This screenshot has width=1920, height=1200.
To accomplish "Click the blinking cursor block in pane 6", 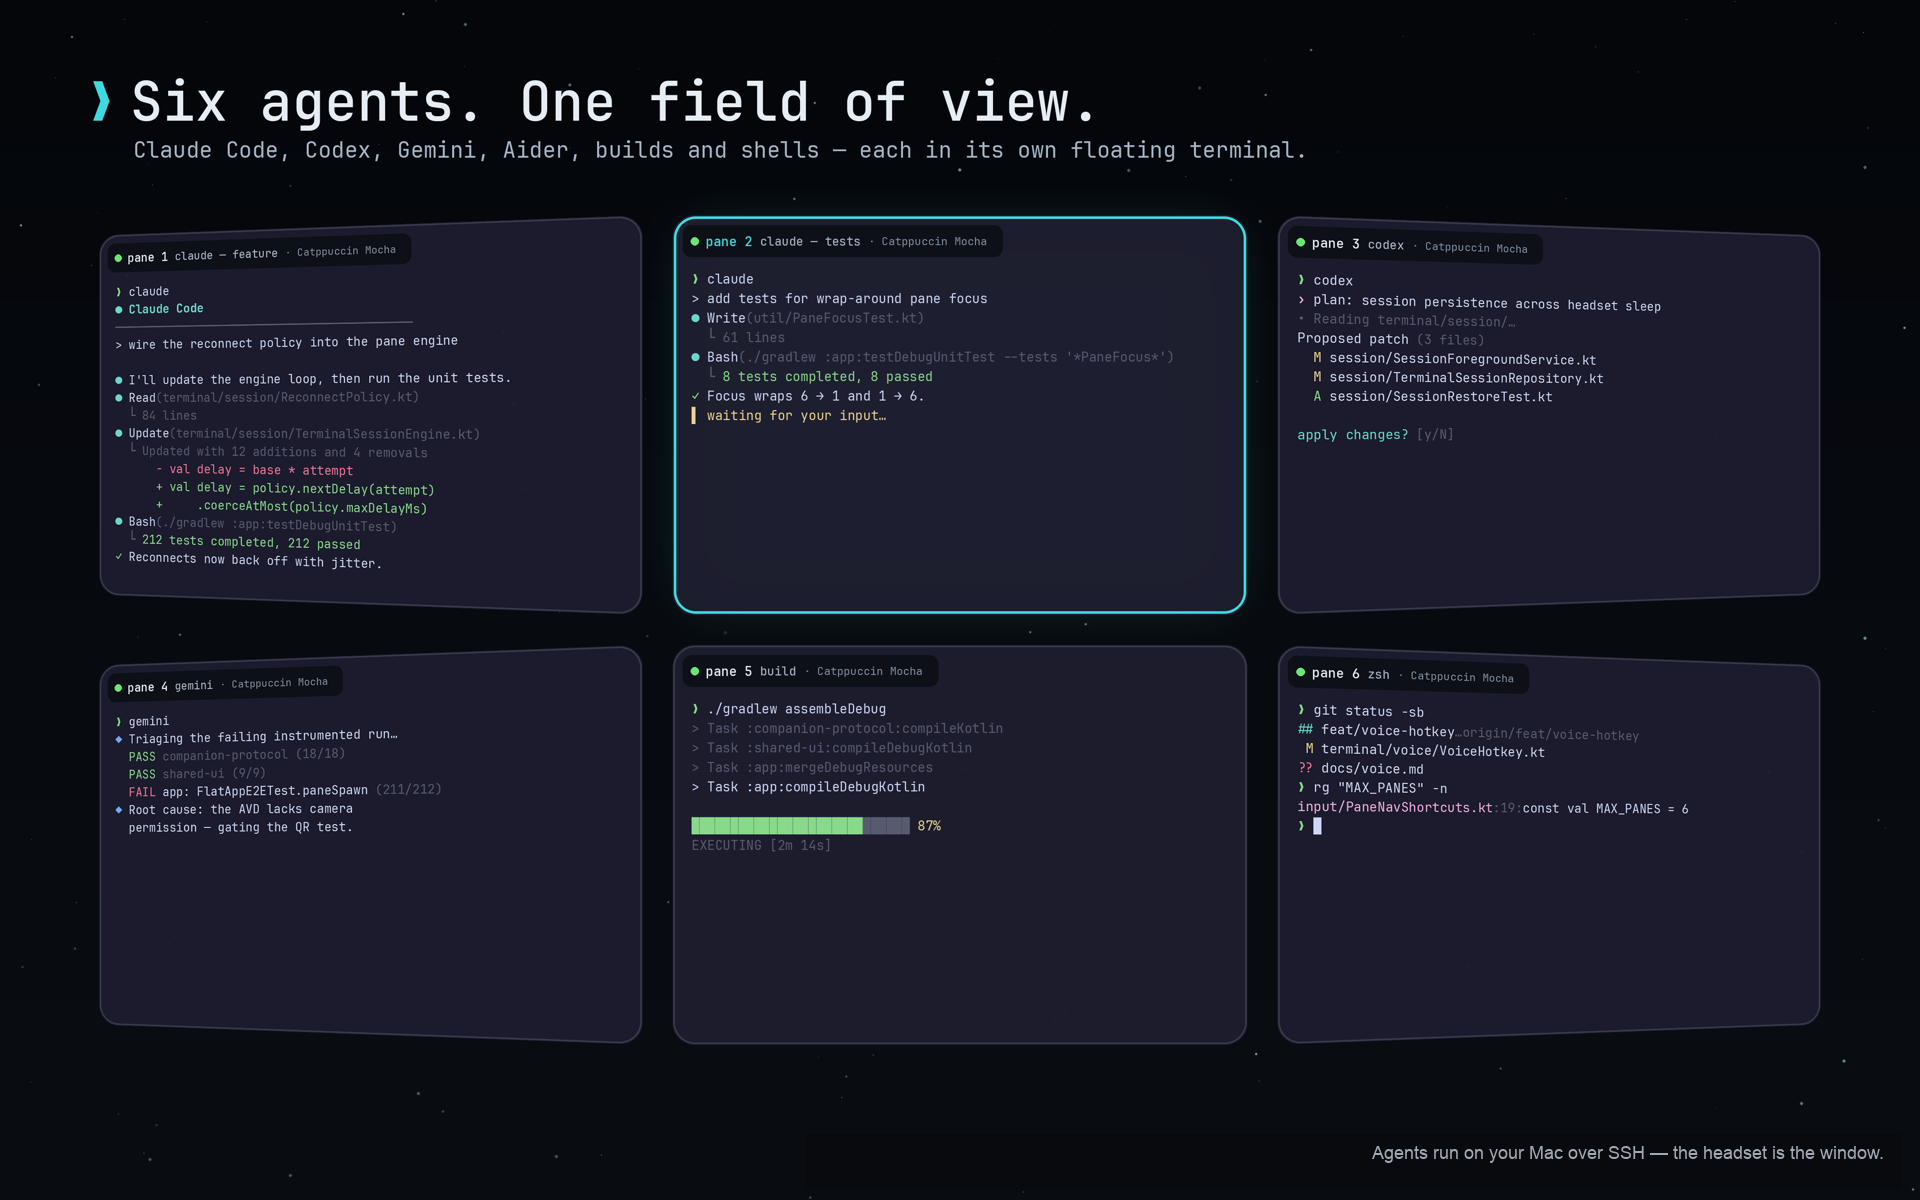I will pos(1317,826).
